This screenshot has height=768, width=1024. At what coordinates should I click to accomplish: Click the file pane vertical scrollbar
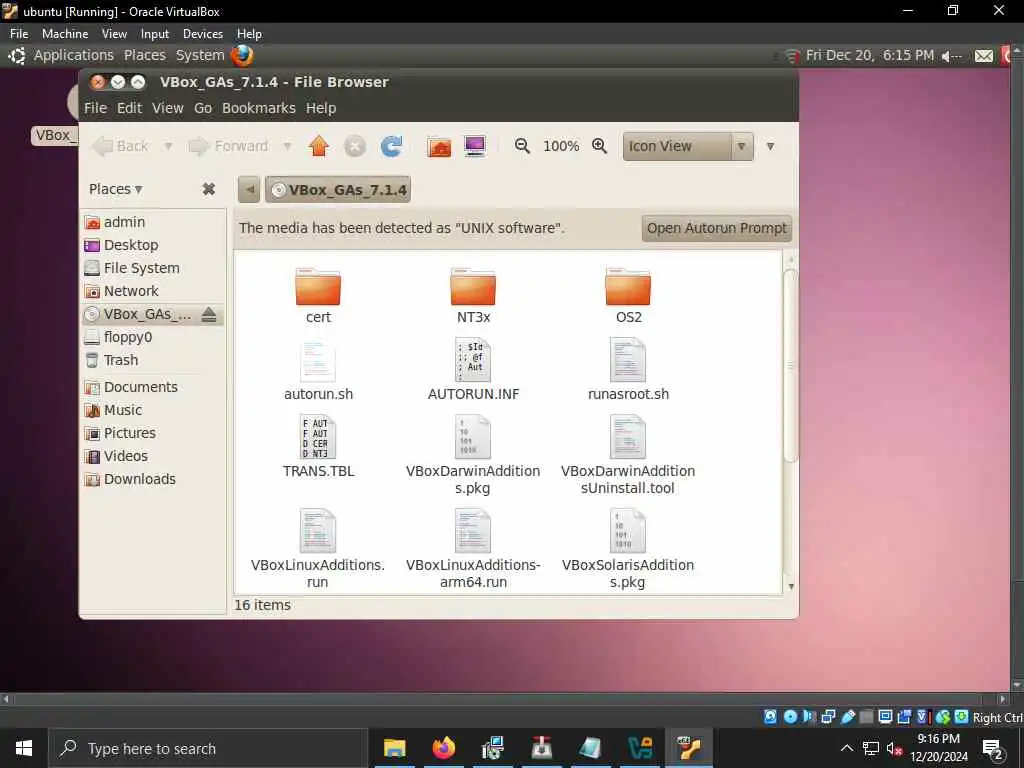click(x=791, y=365)
